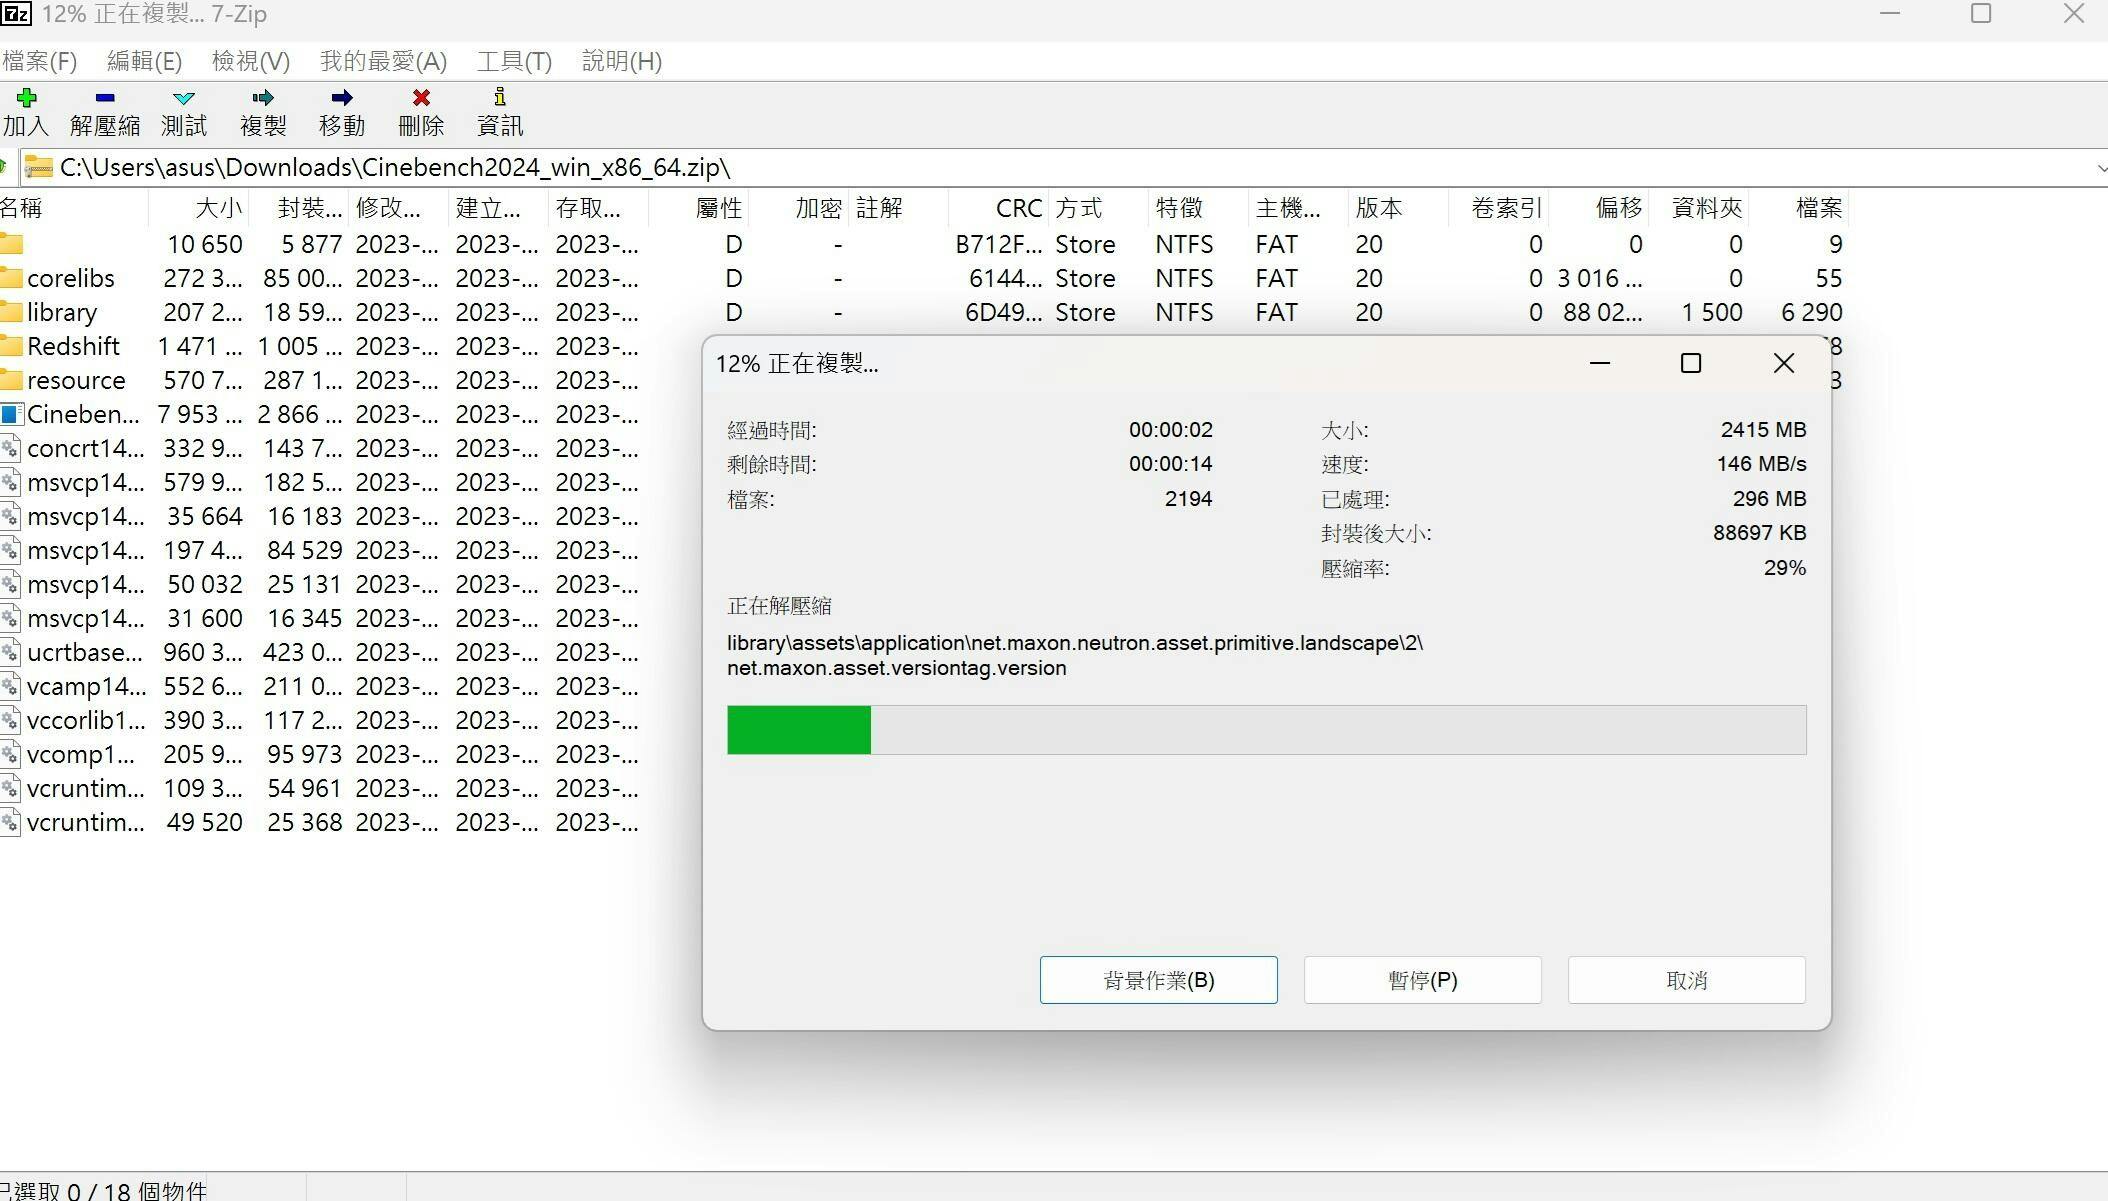The height and width of the screenshot is (1201, 2108).
Task: Select the vcruntim... row sized 49 520
Action: pyautogui.click(x=320, y=822)
